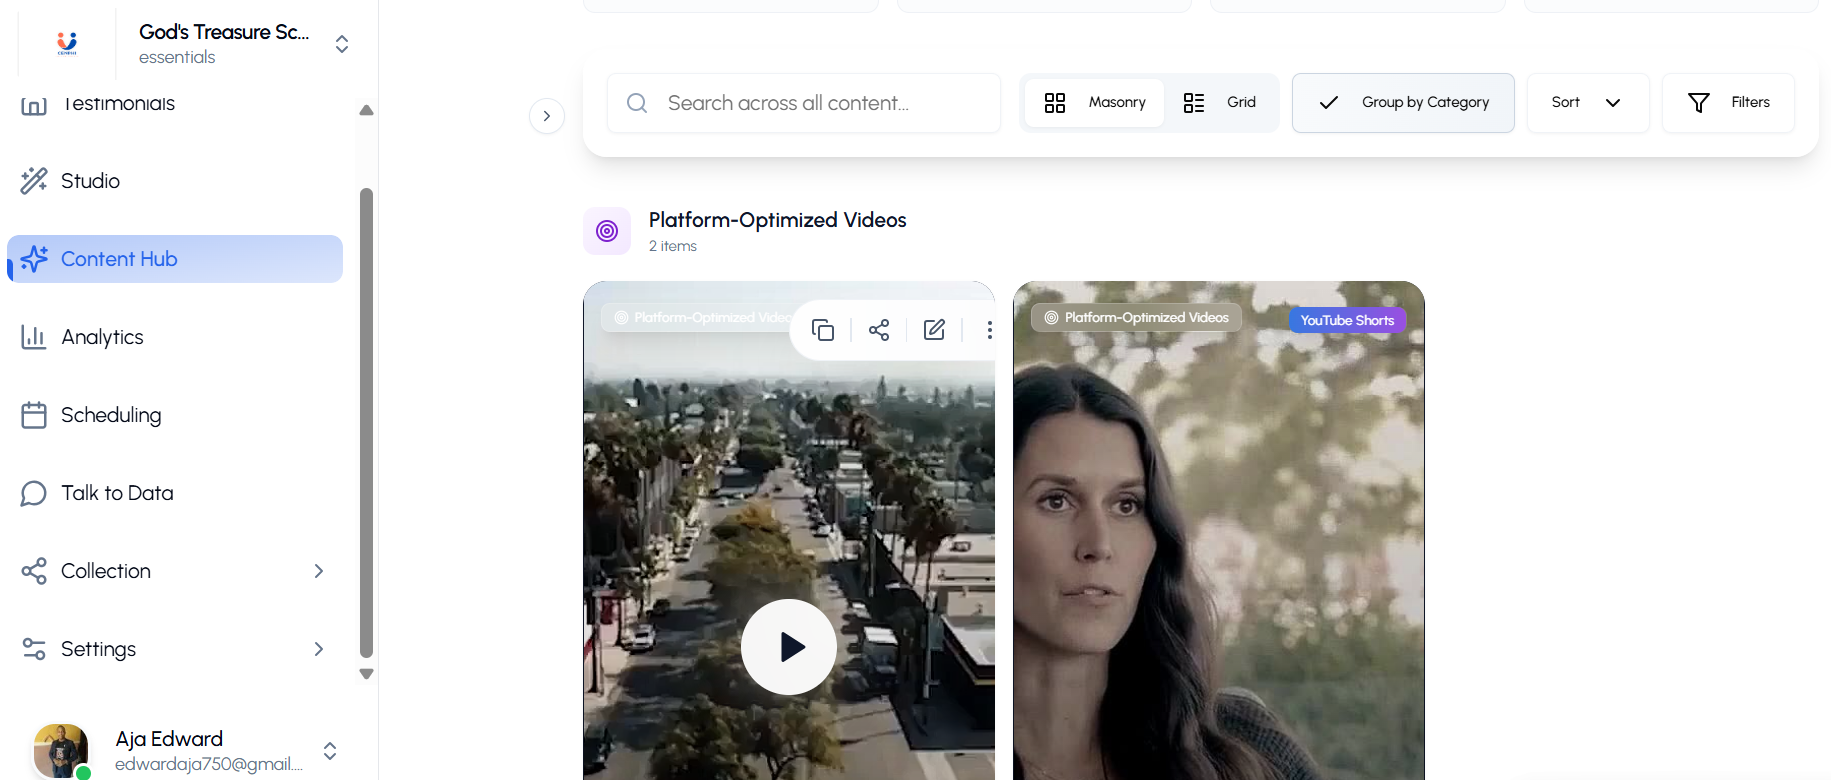This screenshot has height=780, width=1831.
Task: Select Content Hub in the sidebar
Action: coord(175,259)
